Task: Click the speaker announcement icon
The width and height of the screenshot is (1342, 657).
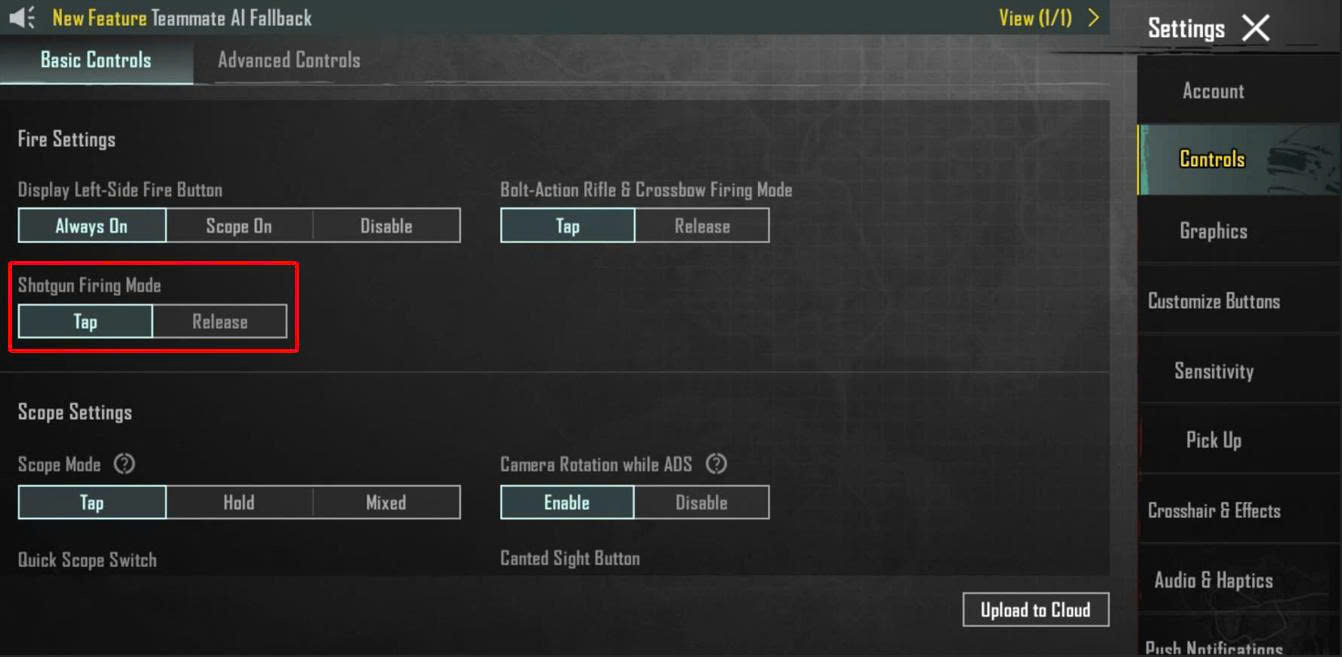Action: pyautogui.click(x=22, y=17)
